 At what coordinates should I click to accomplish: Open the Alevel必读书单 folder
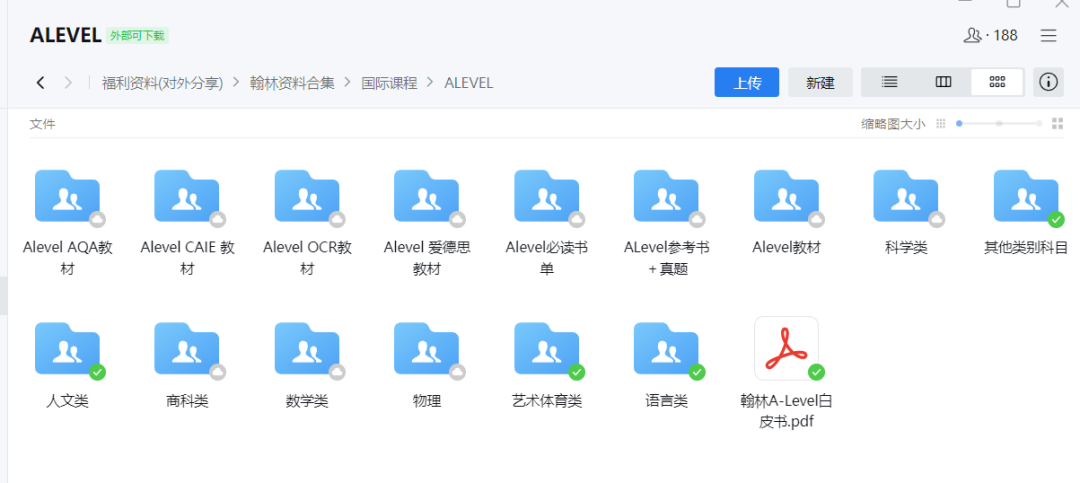point(546,196)
